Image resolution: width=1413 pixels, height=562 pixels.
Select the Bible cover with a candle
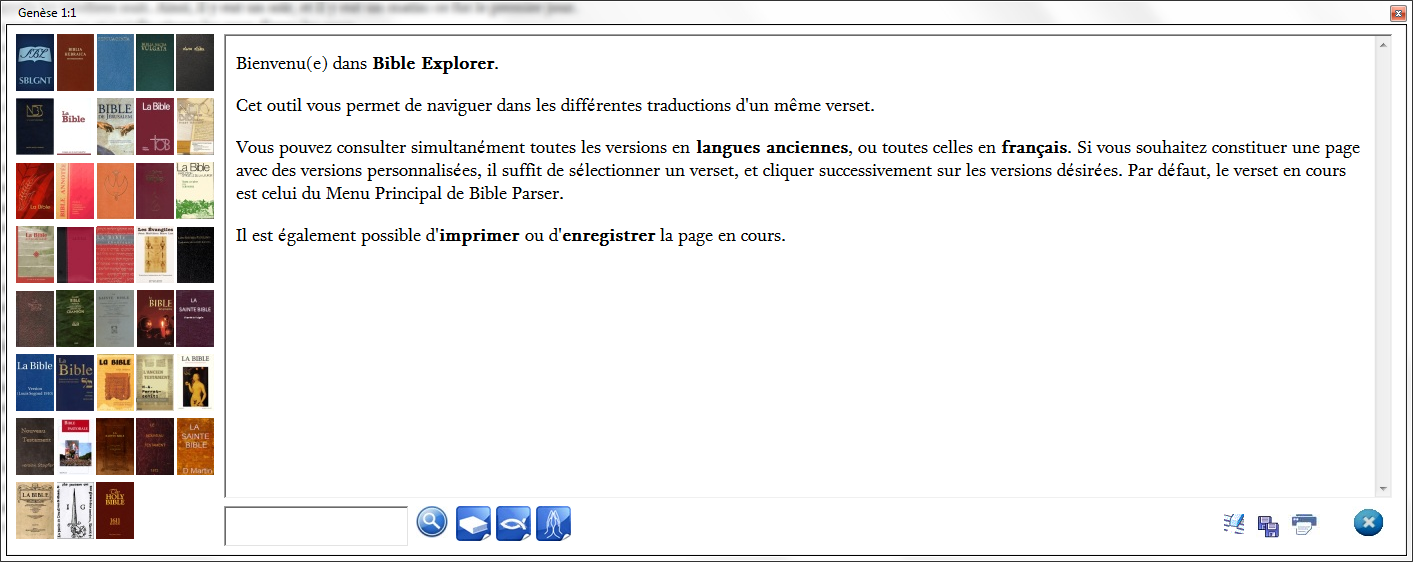point(155,319)
